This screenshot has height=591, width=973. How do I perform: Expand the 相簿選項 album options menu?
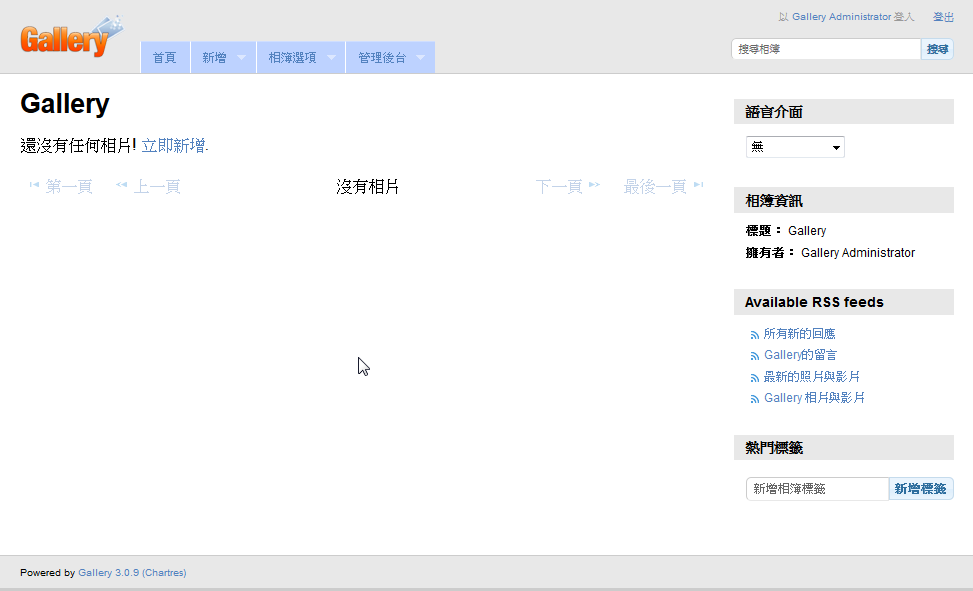[300, 58]
